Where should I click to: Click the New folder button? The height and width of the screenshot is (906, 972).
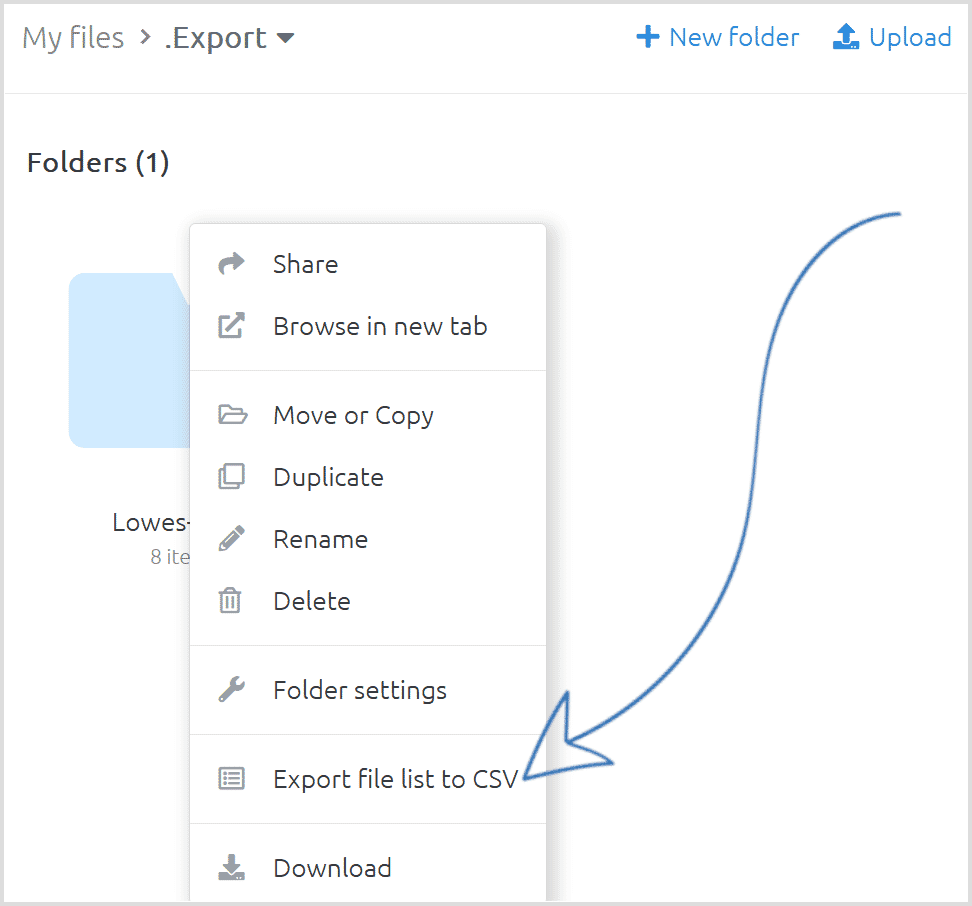[x=718, y=38]
